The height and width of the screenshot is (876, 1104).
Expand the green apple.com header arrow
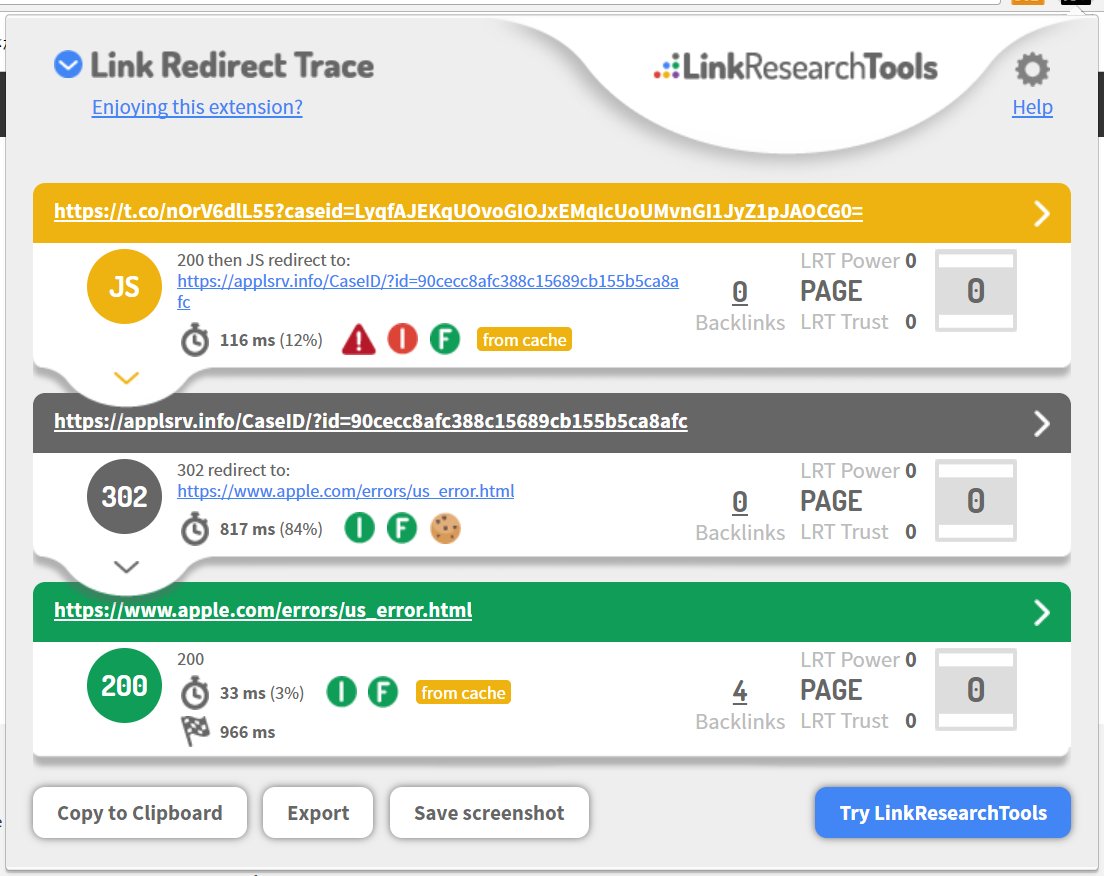[x=1041, y=613]
